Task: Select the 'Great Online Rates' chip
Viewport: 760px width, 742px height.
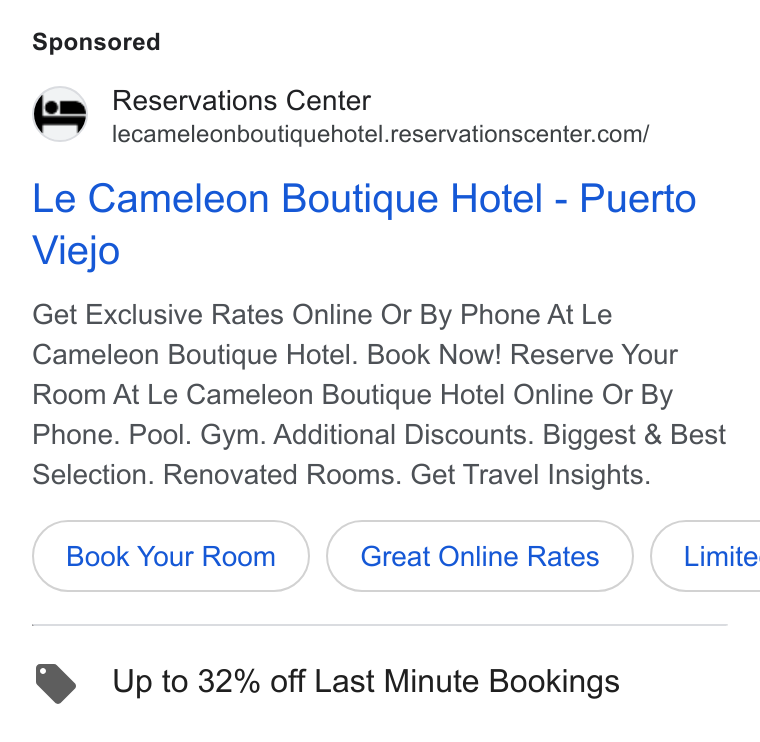Action: (x=480, y=556)
